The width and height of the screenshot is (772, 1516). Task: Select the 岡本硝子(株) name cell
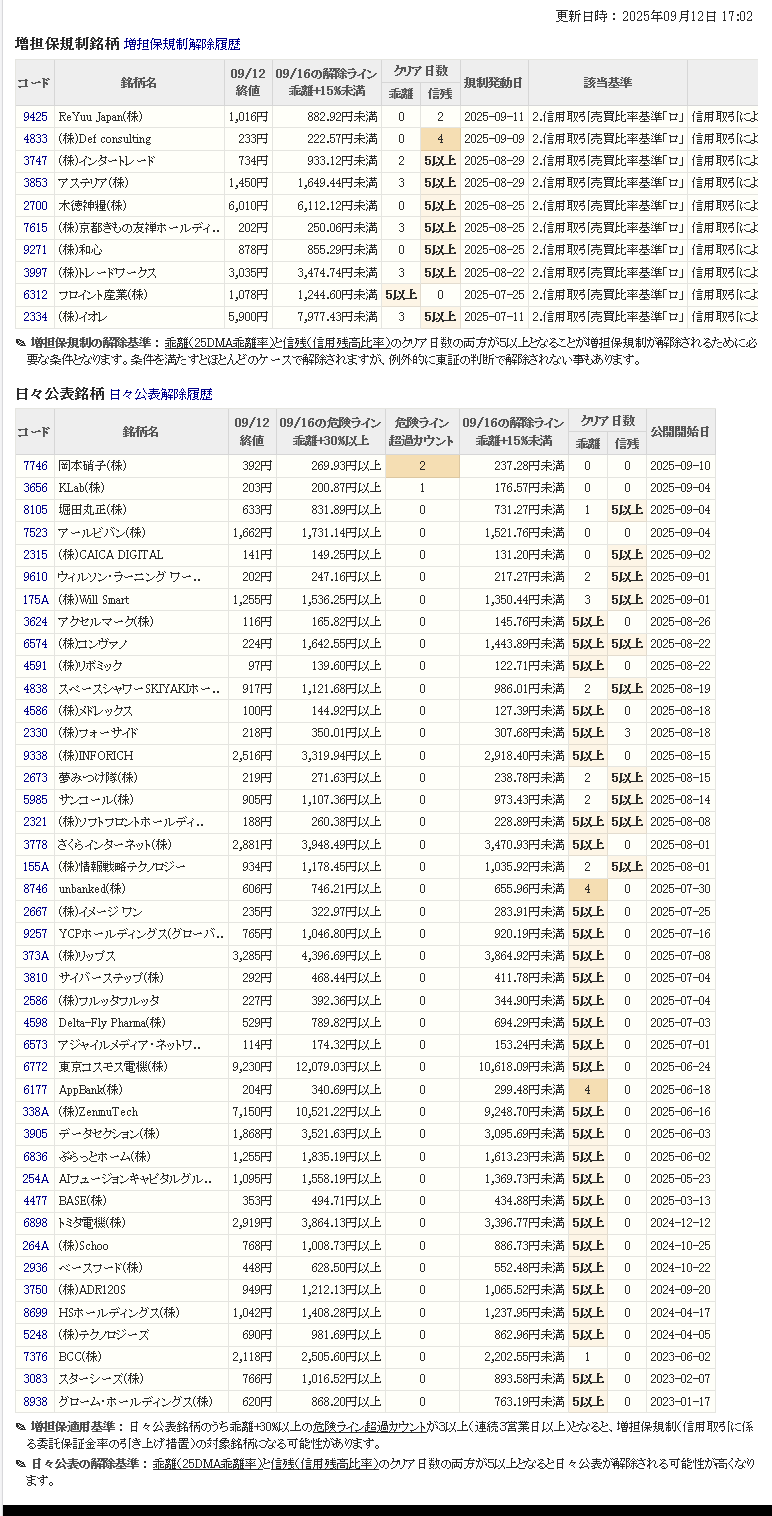coord(141,466)
